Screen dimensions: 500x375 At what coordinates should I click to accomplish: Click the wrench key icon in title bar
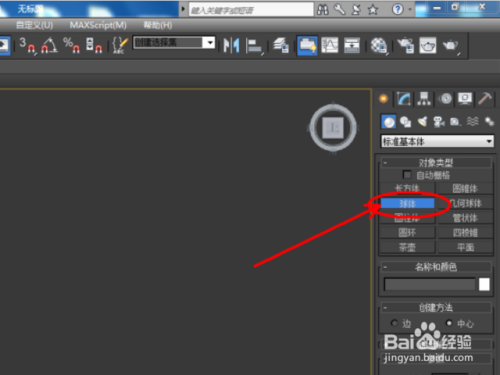[x=339, y=10]
